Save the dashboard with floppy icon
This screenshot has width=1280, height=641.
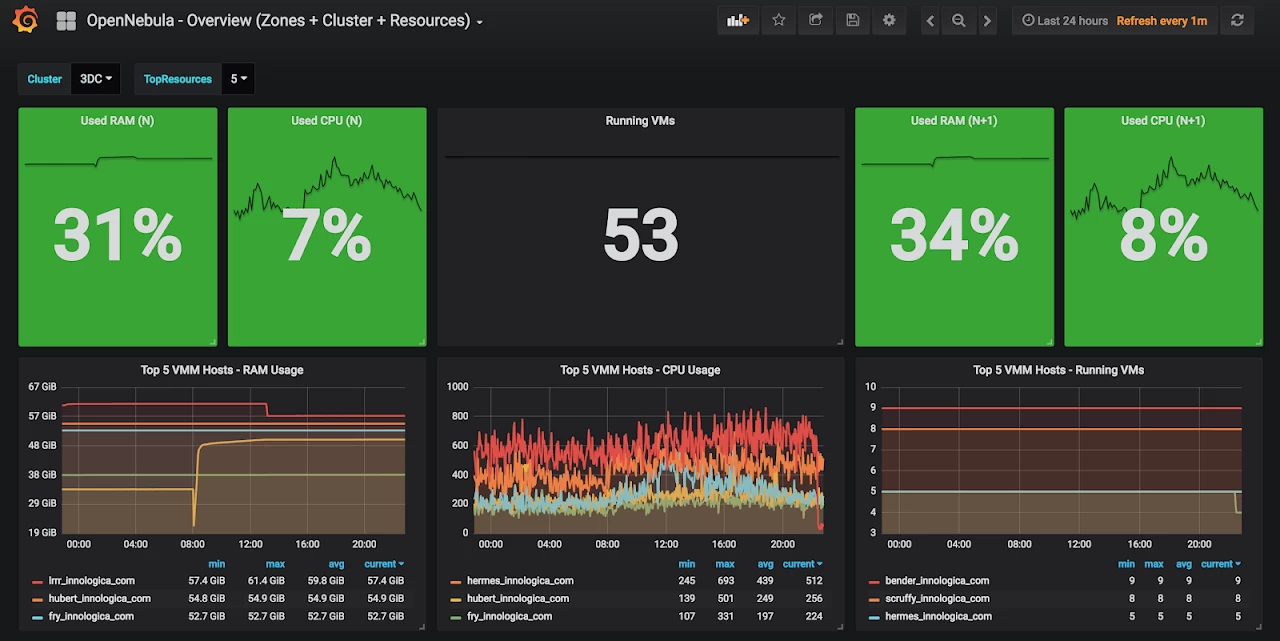[x=852, y=21]
